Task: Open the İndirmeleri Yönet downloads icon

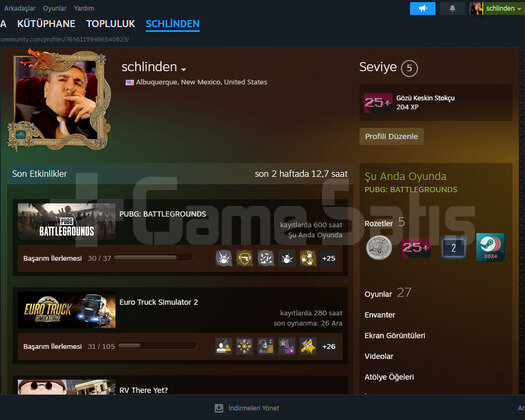Action: coord(219,408)
